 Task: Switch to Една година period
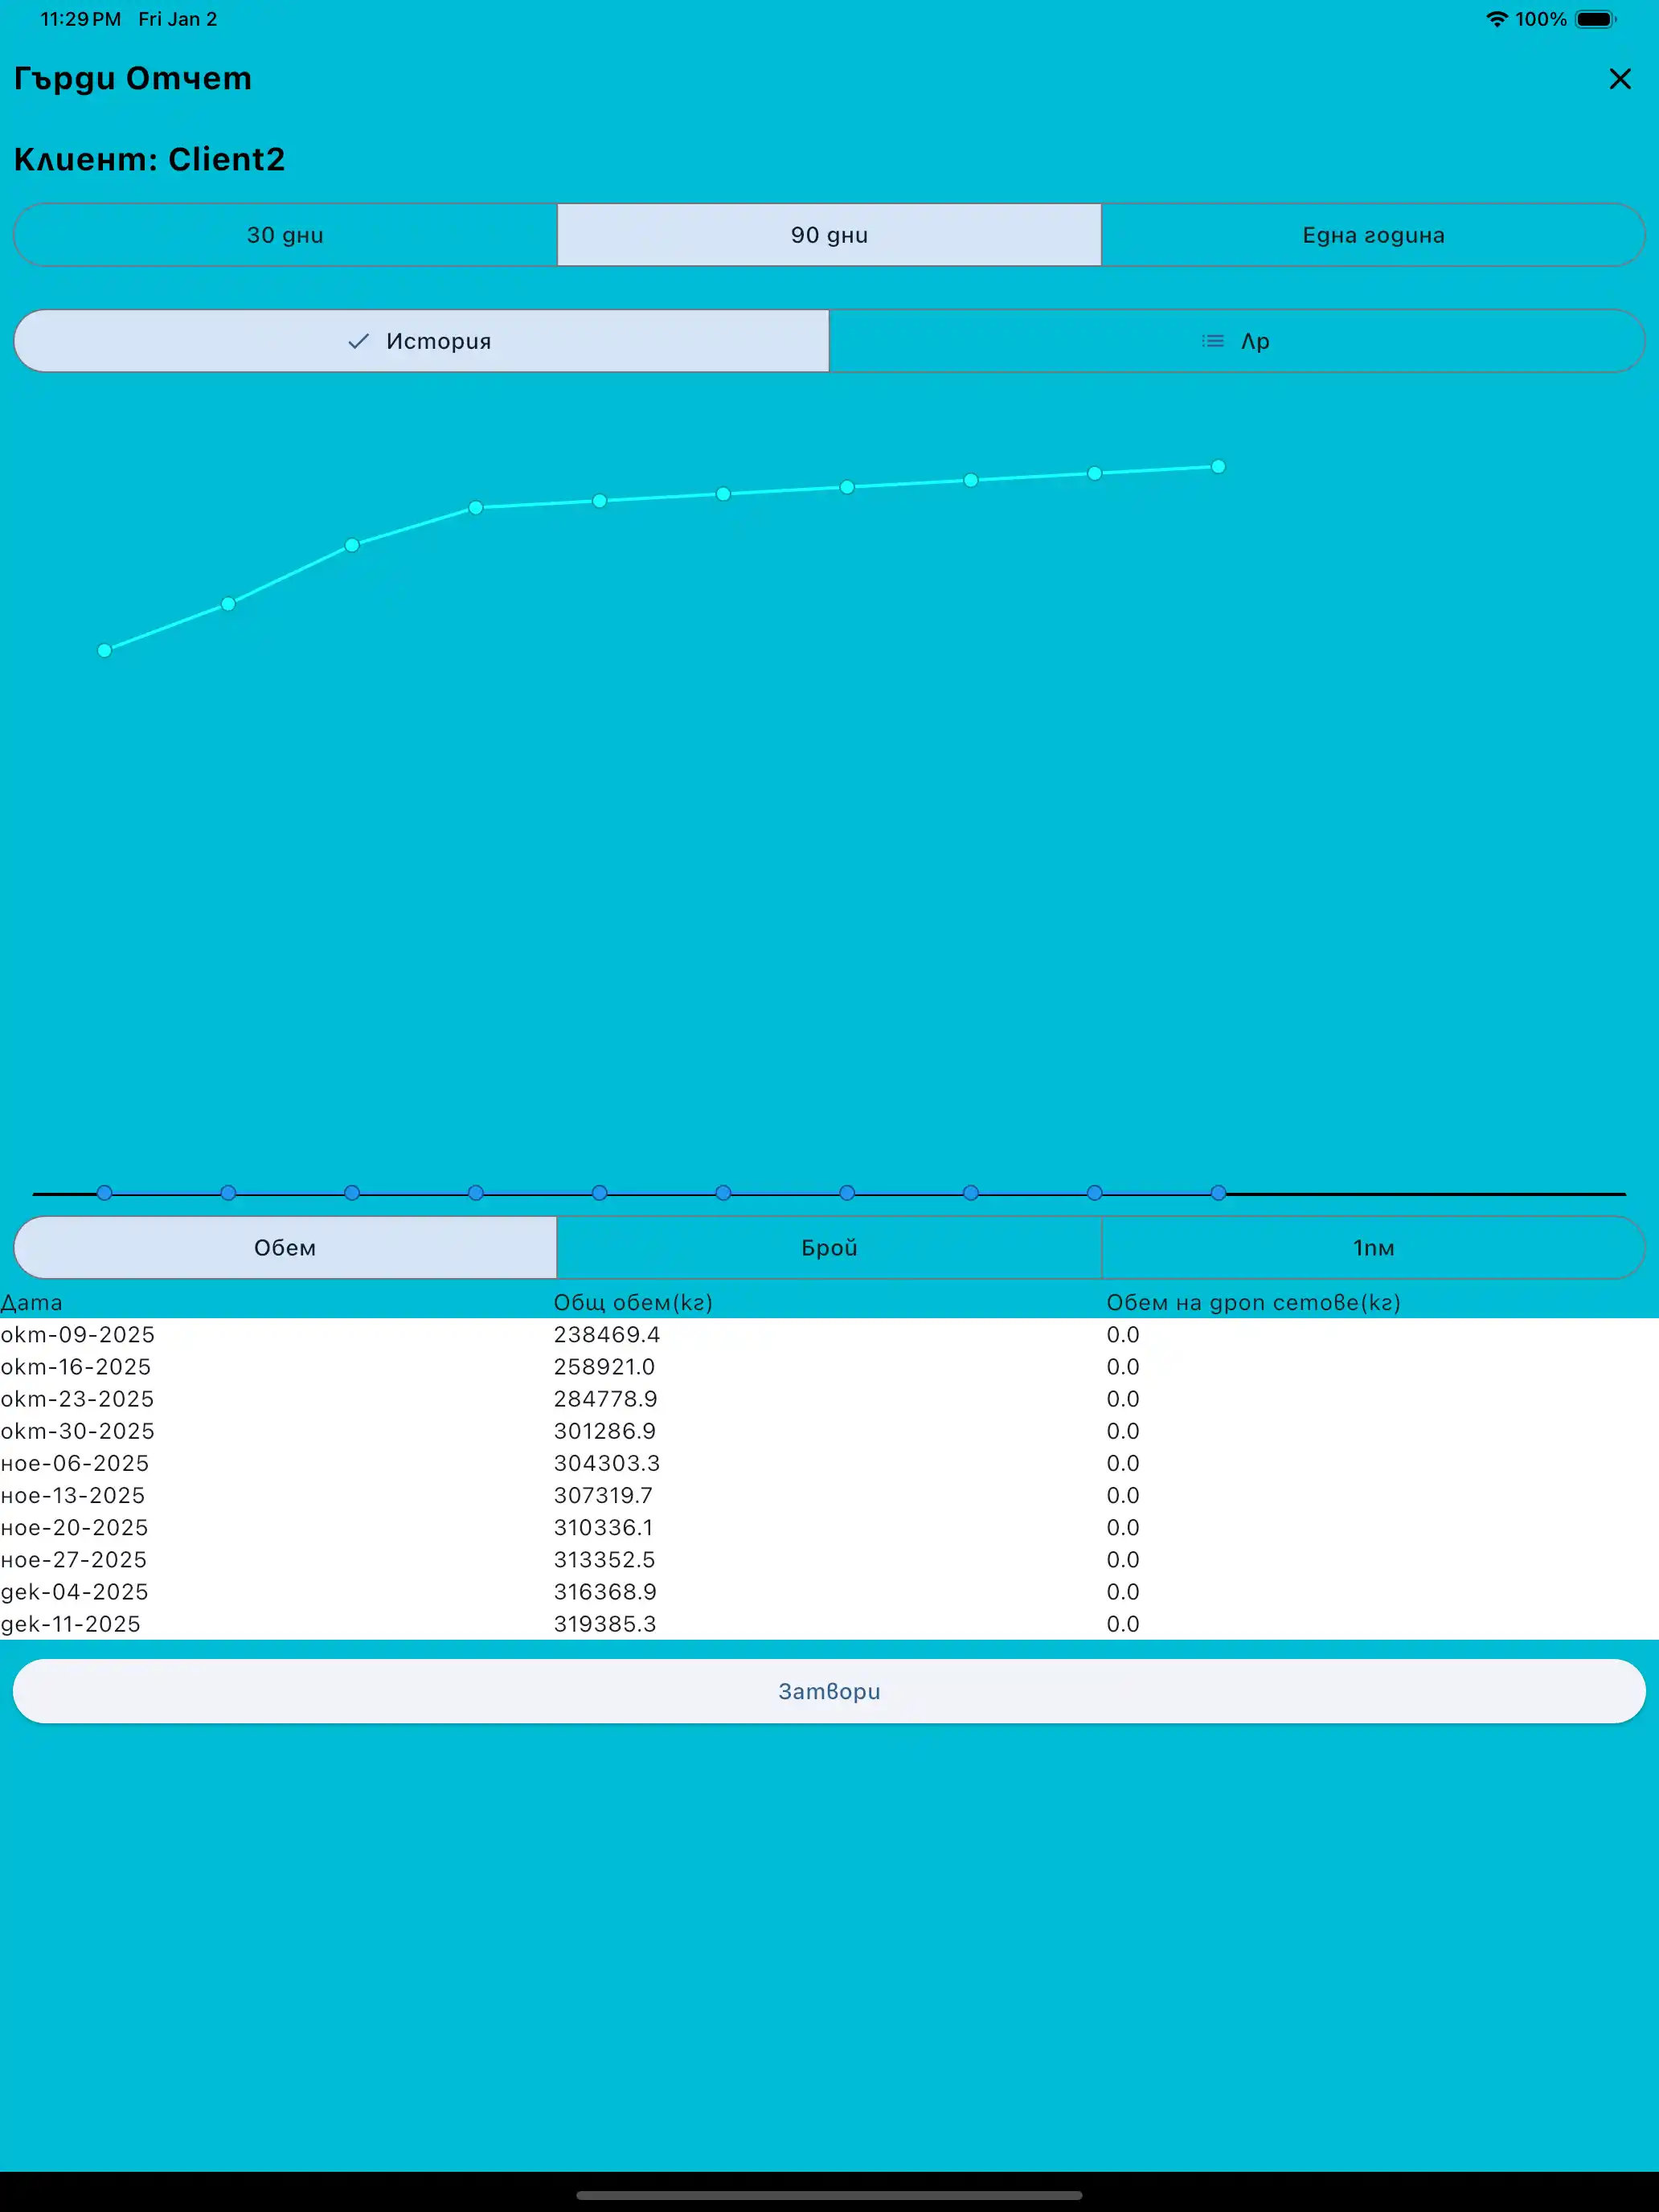click(x=1372, y=235)
